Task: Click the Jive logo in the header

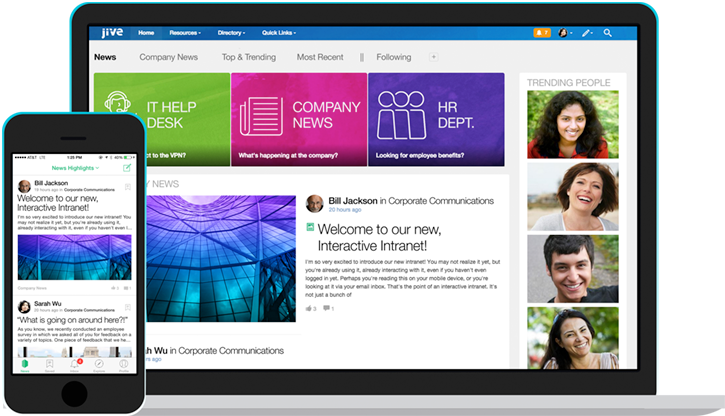Action: [112, 32]
